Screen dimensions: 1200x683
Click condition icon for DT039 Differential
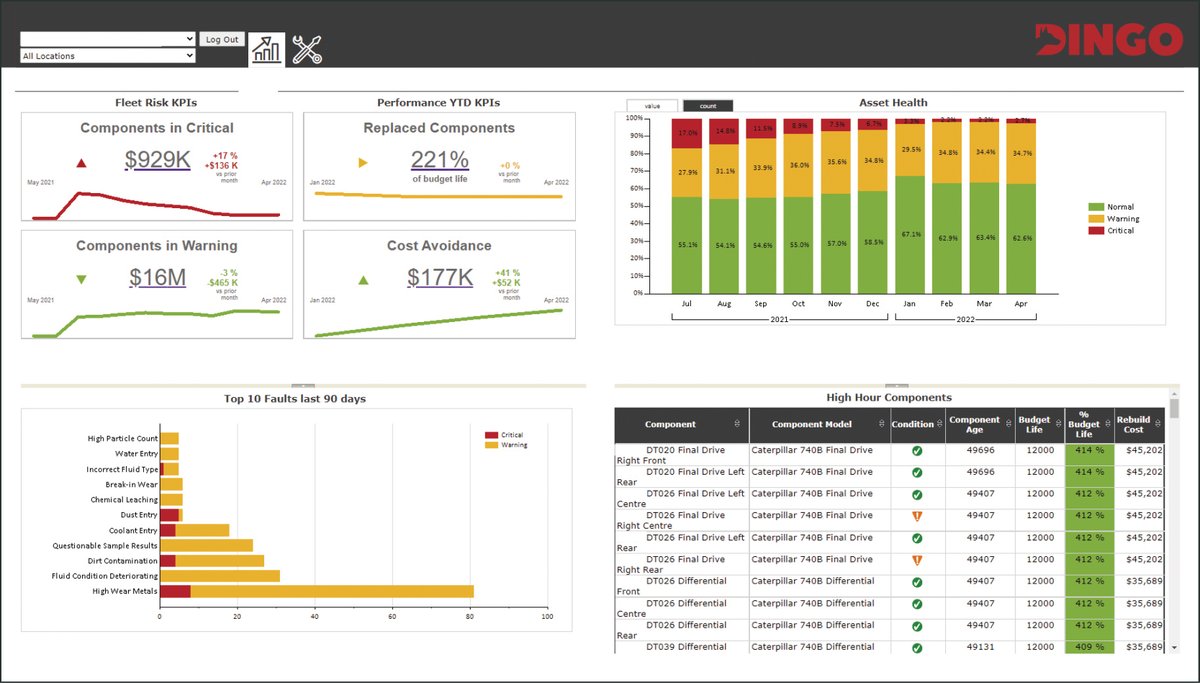[x=917, y=647]
